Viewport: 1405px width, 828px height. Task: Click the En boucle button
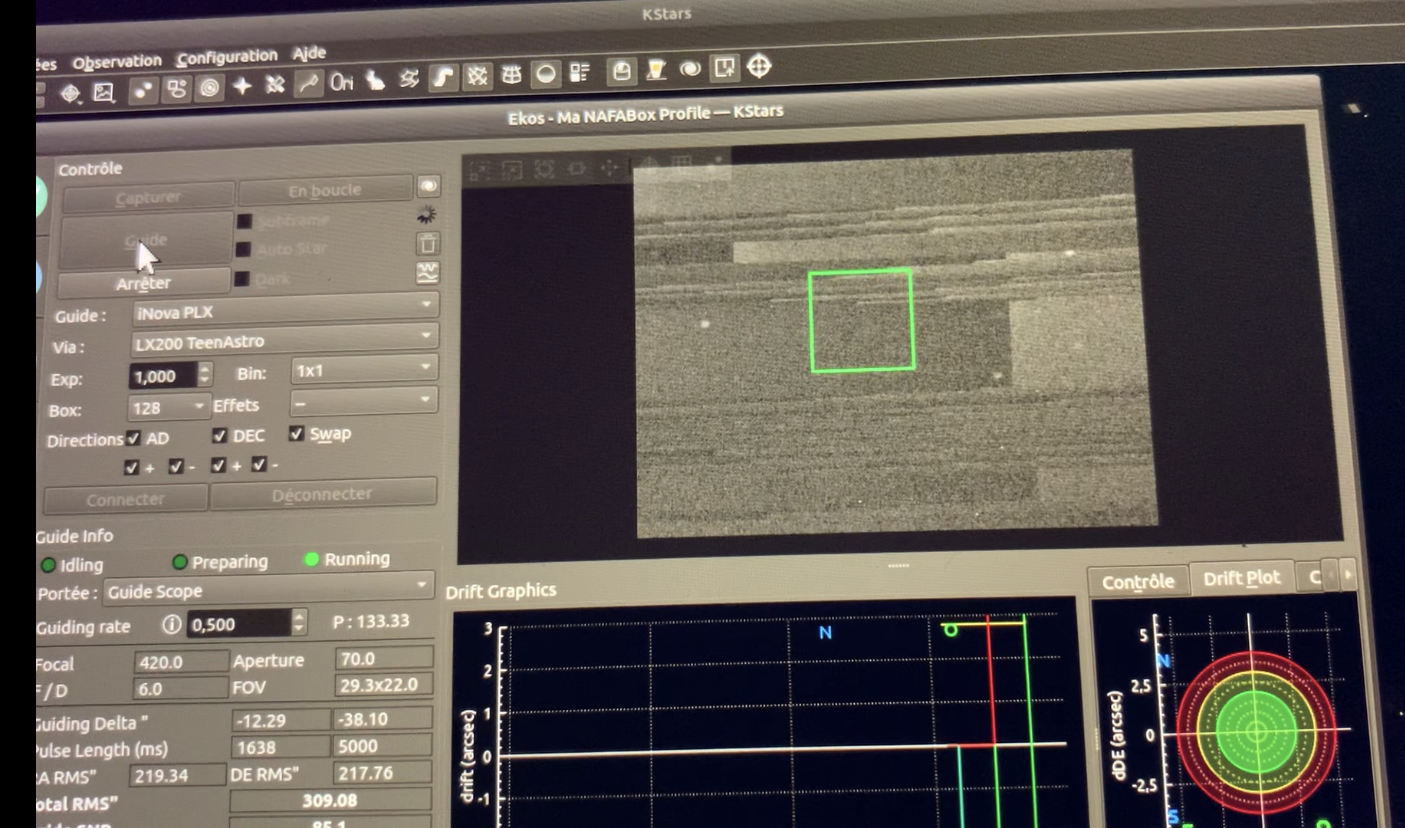click(325, 190)
